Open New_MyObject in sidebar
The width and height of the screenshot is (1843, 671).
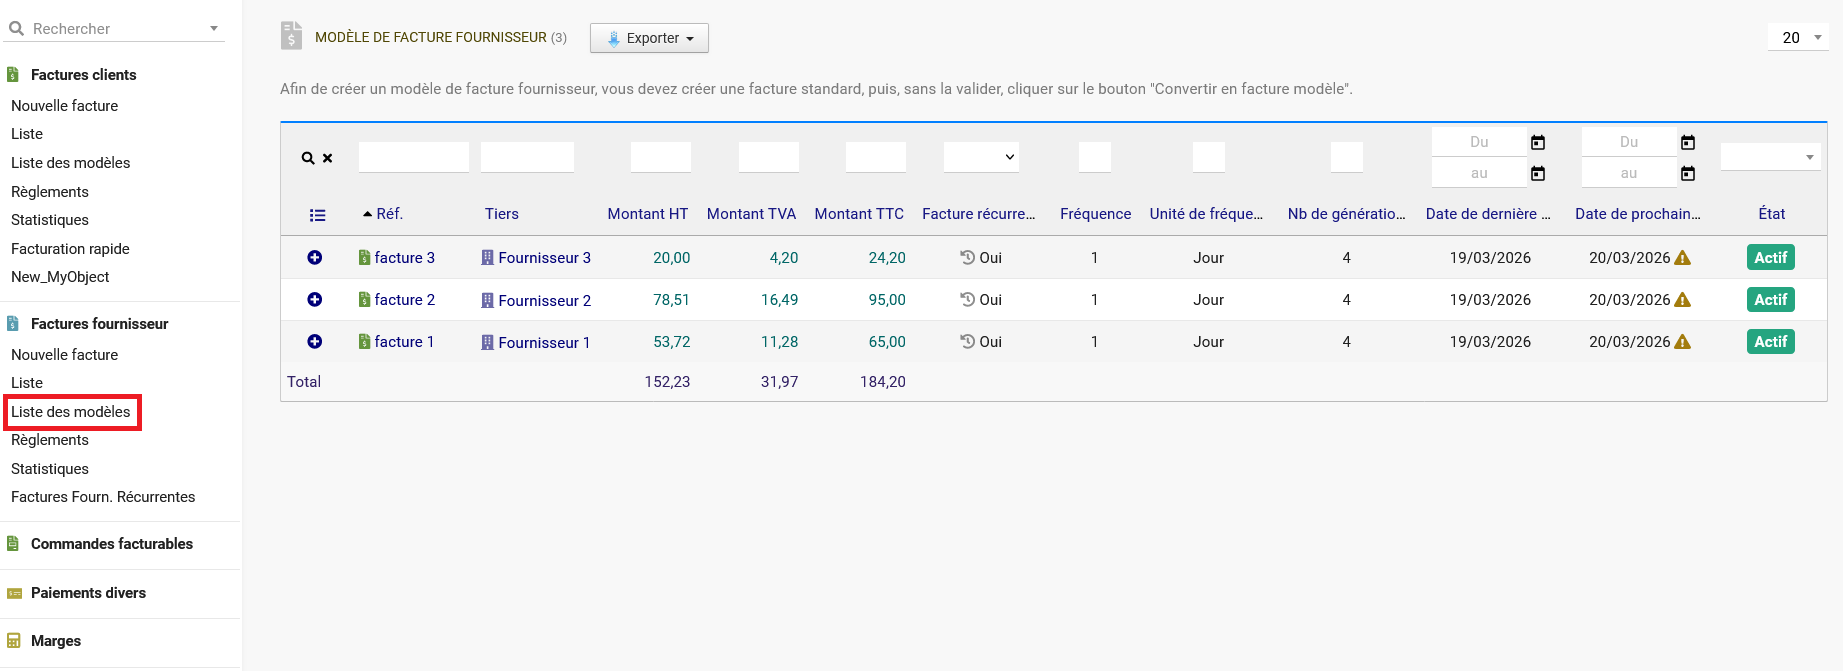[60, 277]
